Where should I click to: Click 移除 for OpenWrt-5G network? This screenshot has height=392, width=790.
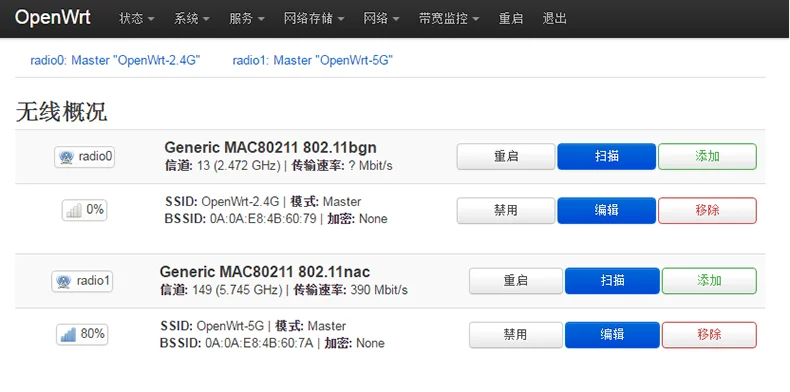tap(709, 335)
